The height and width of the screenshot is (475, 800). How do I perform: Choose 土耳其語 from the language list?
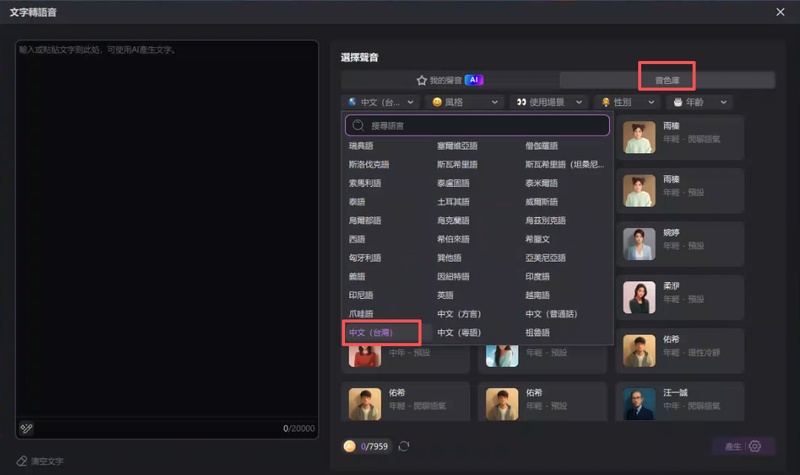point(453,202)
